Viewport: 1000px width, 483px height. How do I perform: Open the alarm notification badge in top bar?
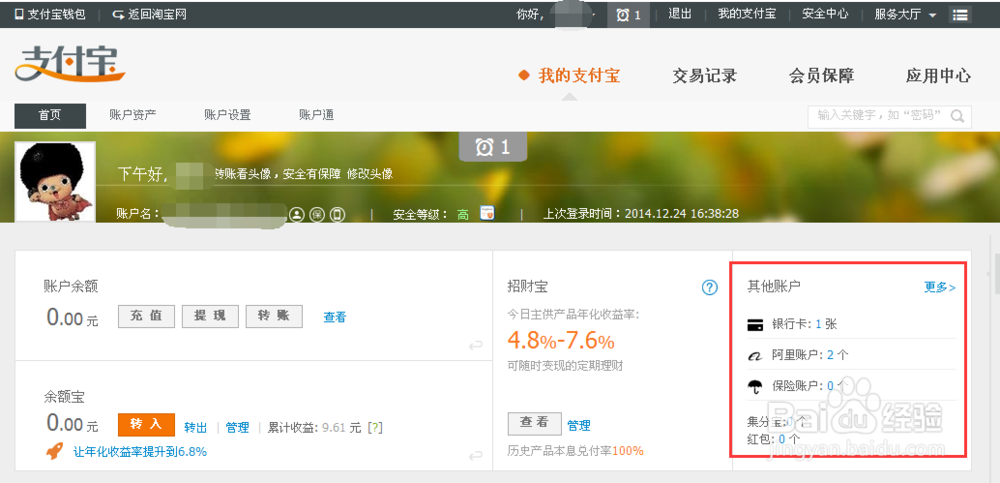628,14
